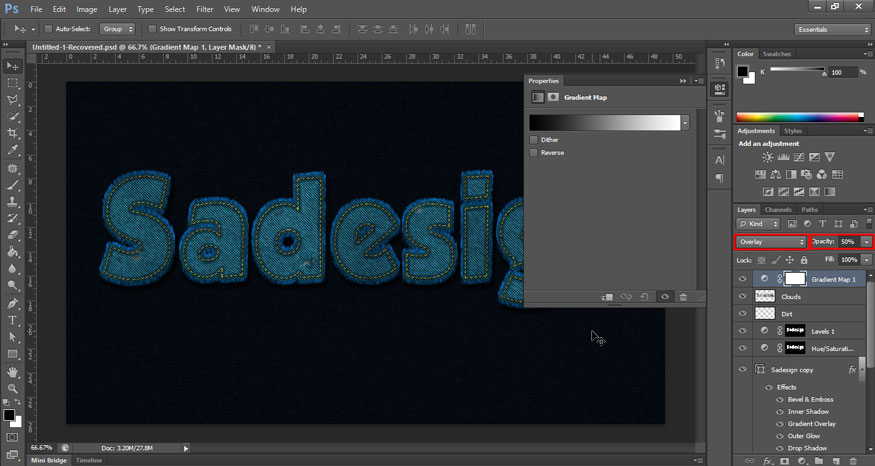
Task: Toggle visibility of Bevel & Emboss effect
Action: (780, 400)
